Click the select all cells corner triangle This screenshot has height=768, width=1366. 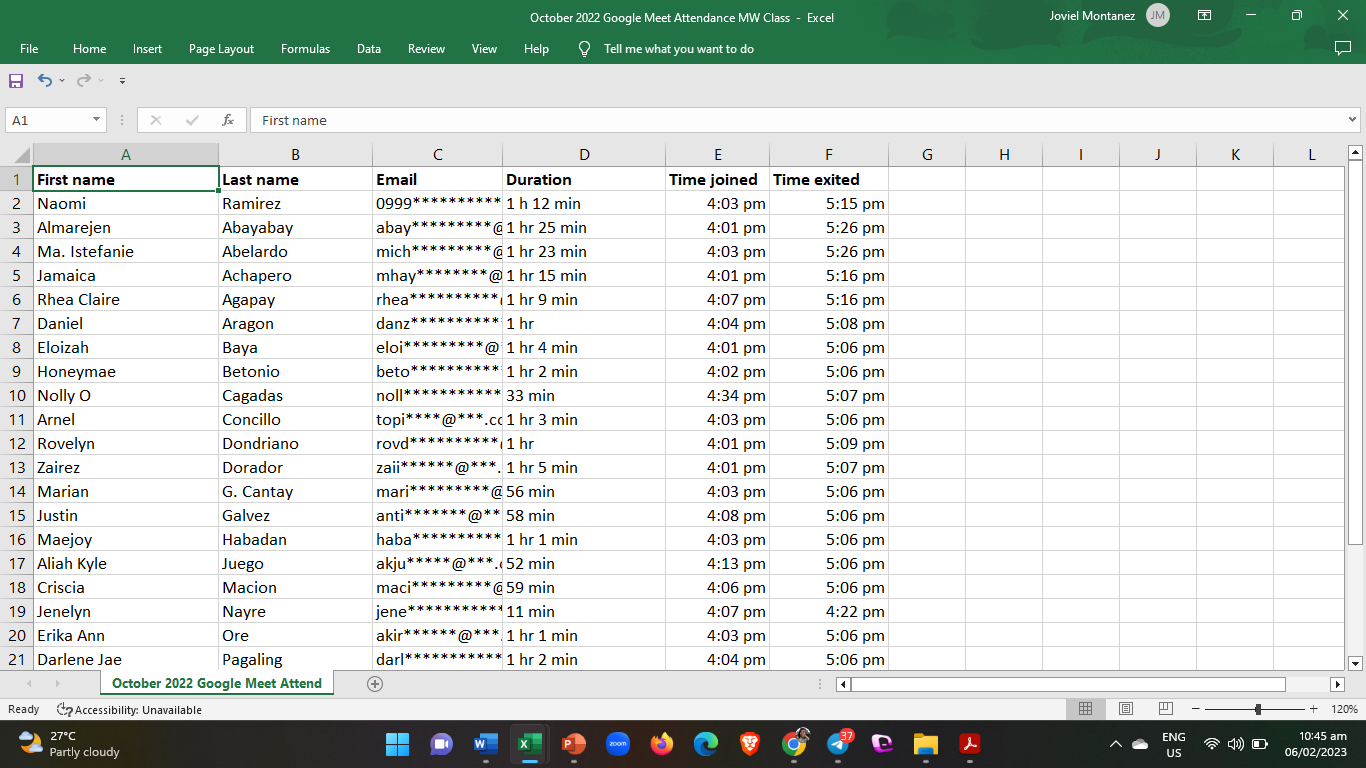(21, 155)
